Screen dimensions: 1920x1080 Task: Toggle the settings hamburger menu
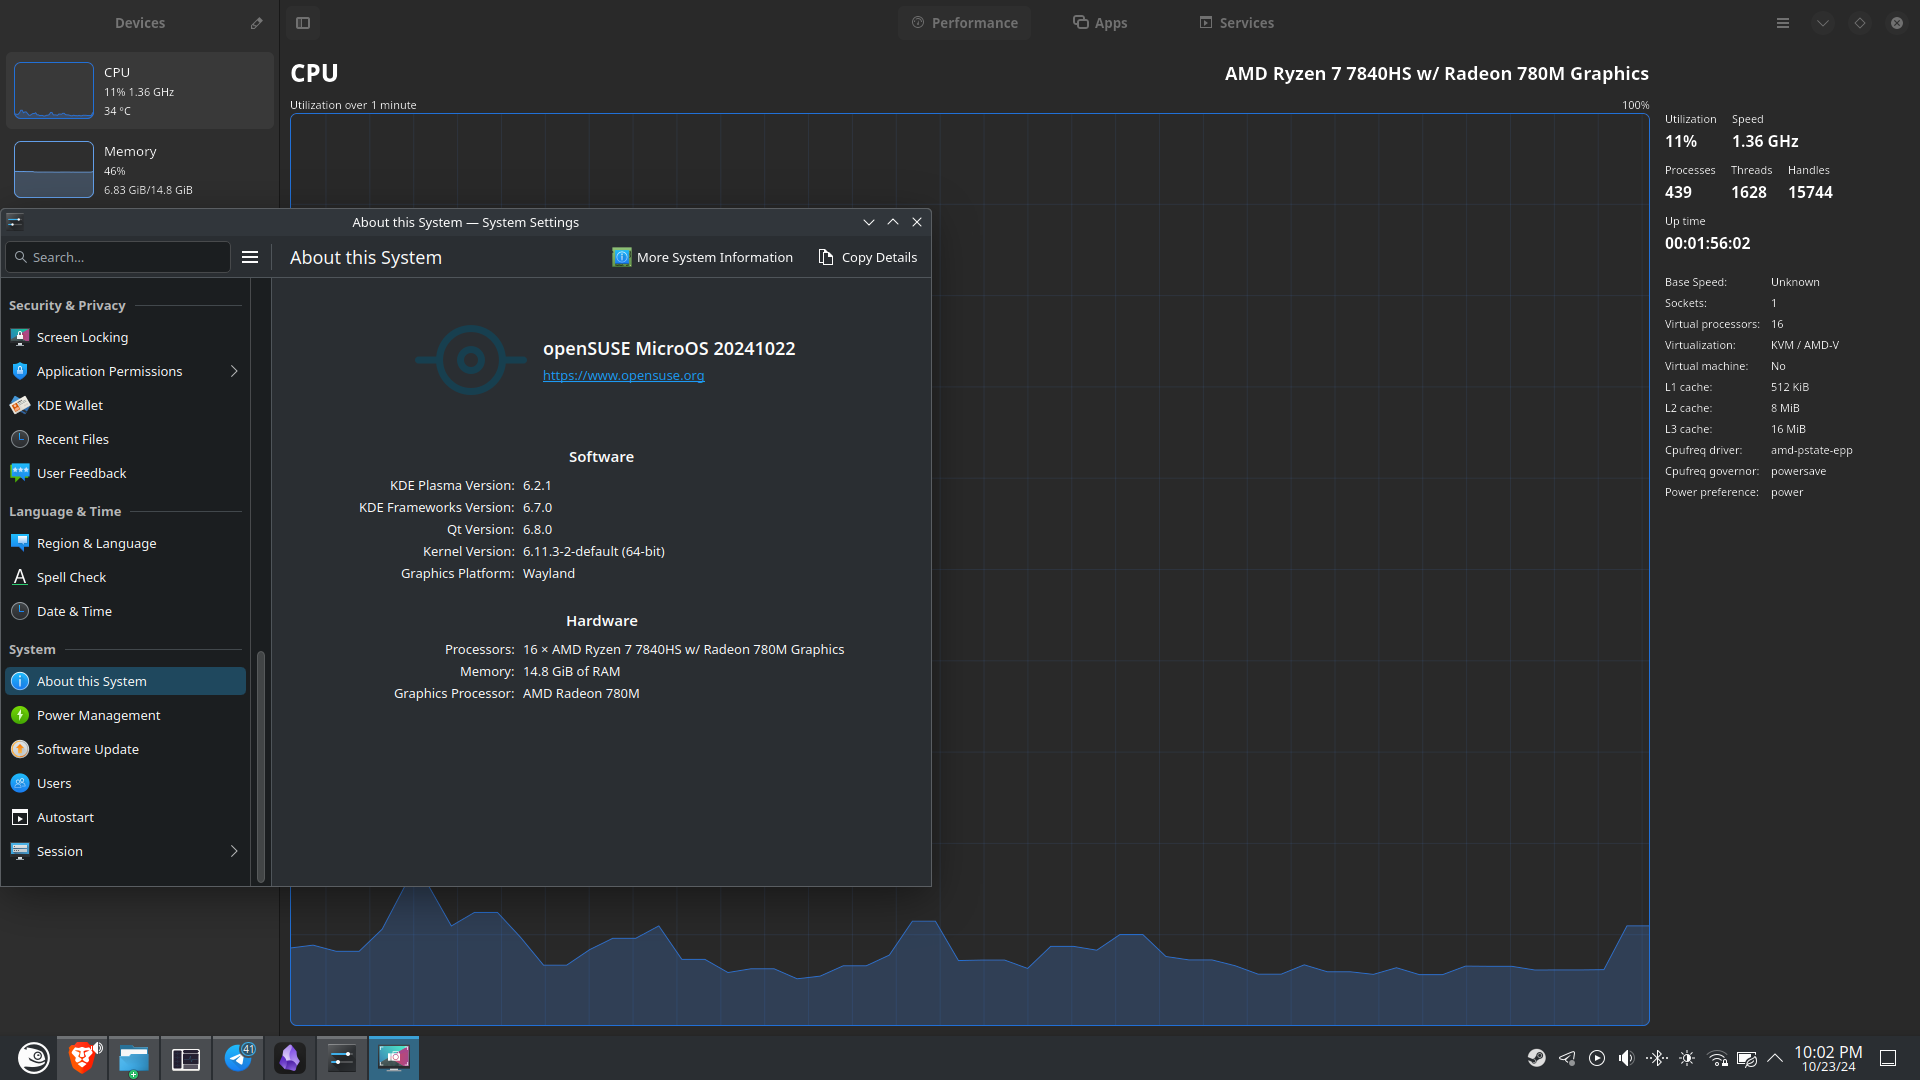pyautogui.click(x=250, y=257)
